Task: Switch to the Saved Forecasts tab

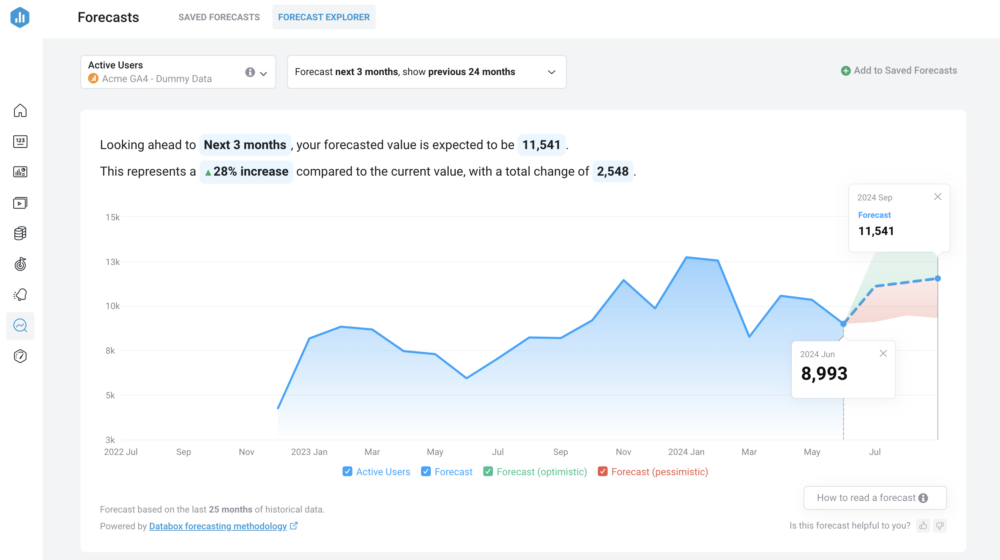Action: (x=219, y=17)
